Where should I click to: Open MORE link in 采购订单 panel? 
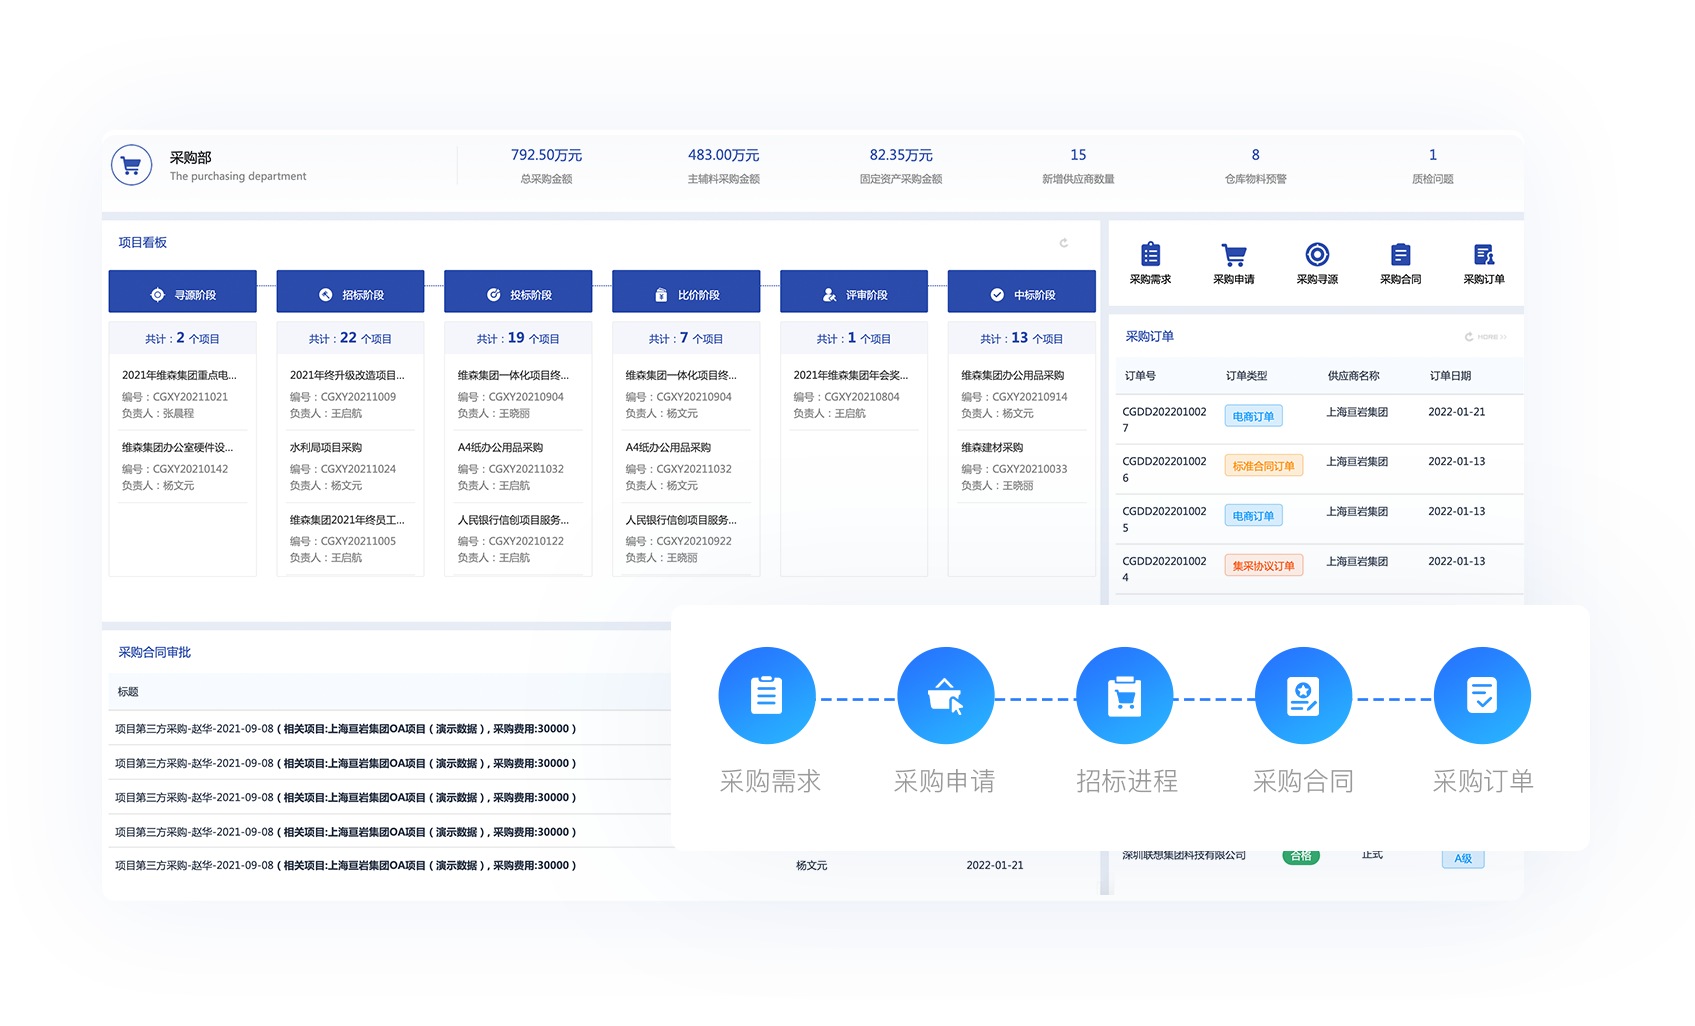point(1486,337)
